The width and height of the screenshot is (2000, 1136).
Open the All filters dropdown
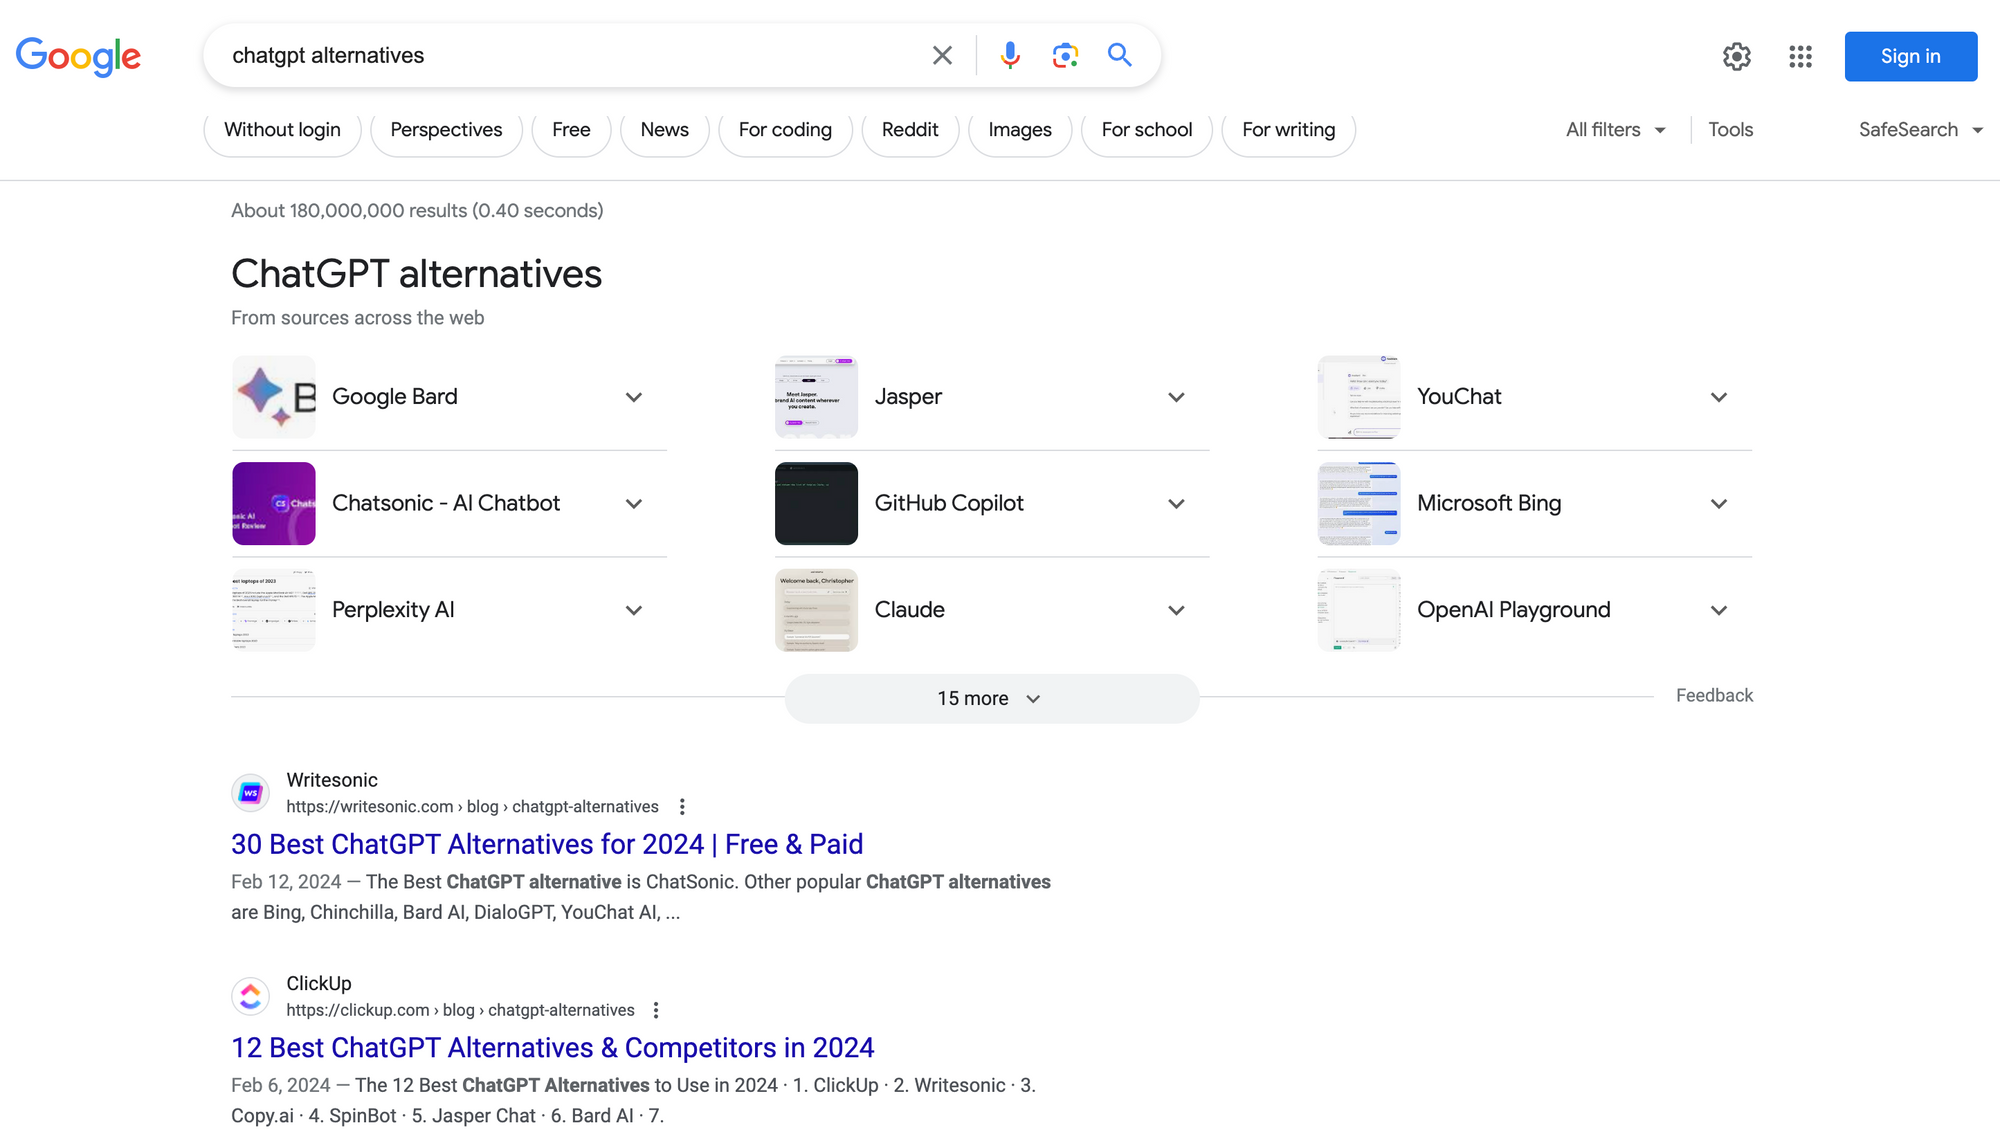coord(1613,129)
